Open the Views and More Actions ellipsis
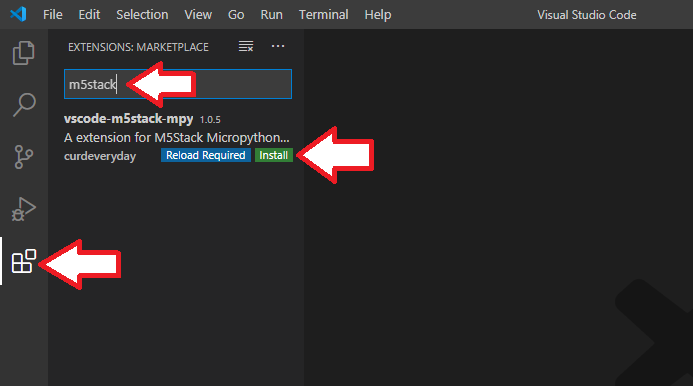 coord(278,46)
